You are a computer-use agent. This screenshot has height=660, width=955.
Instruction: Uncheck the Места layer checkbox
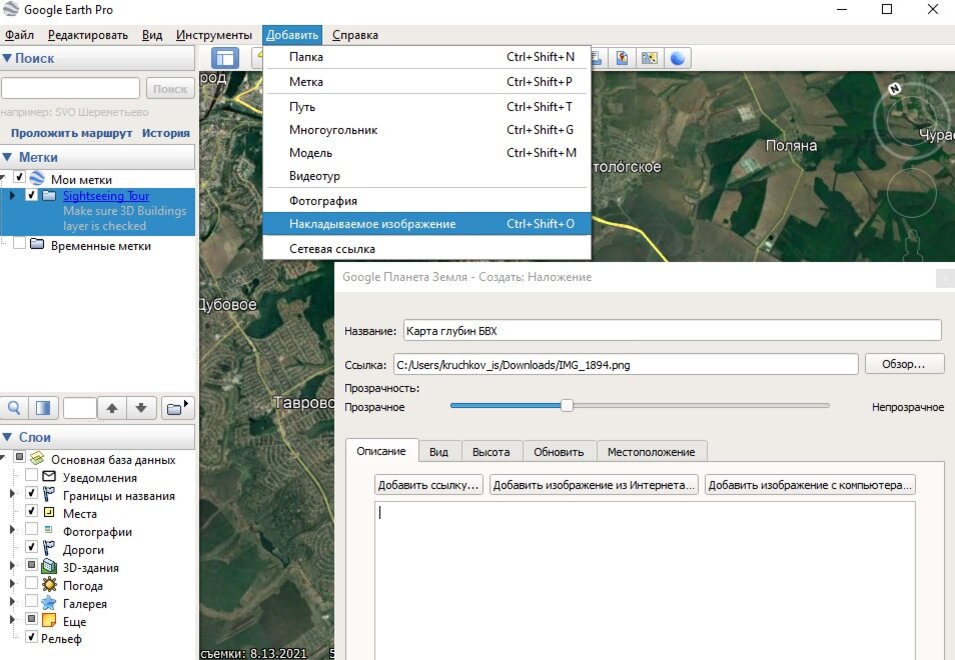point(32,510)
